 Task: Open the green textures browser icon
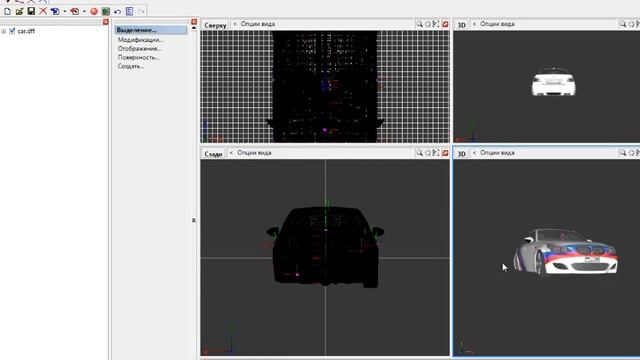coord(106,11)
